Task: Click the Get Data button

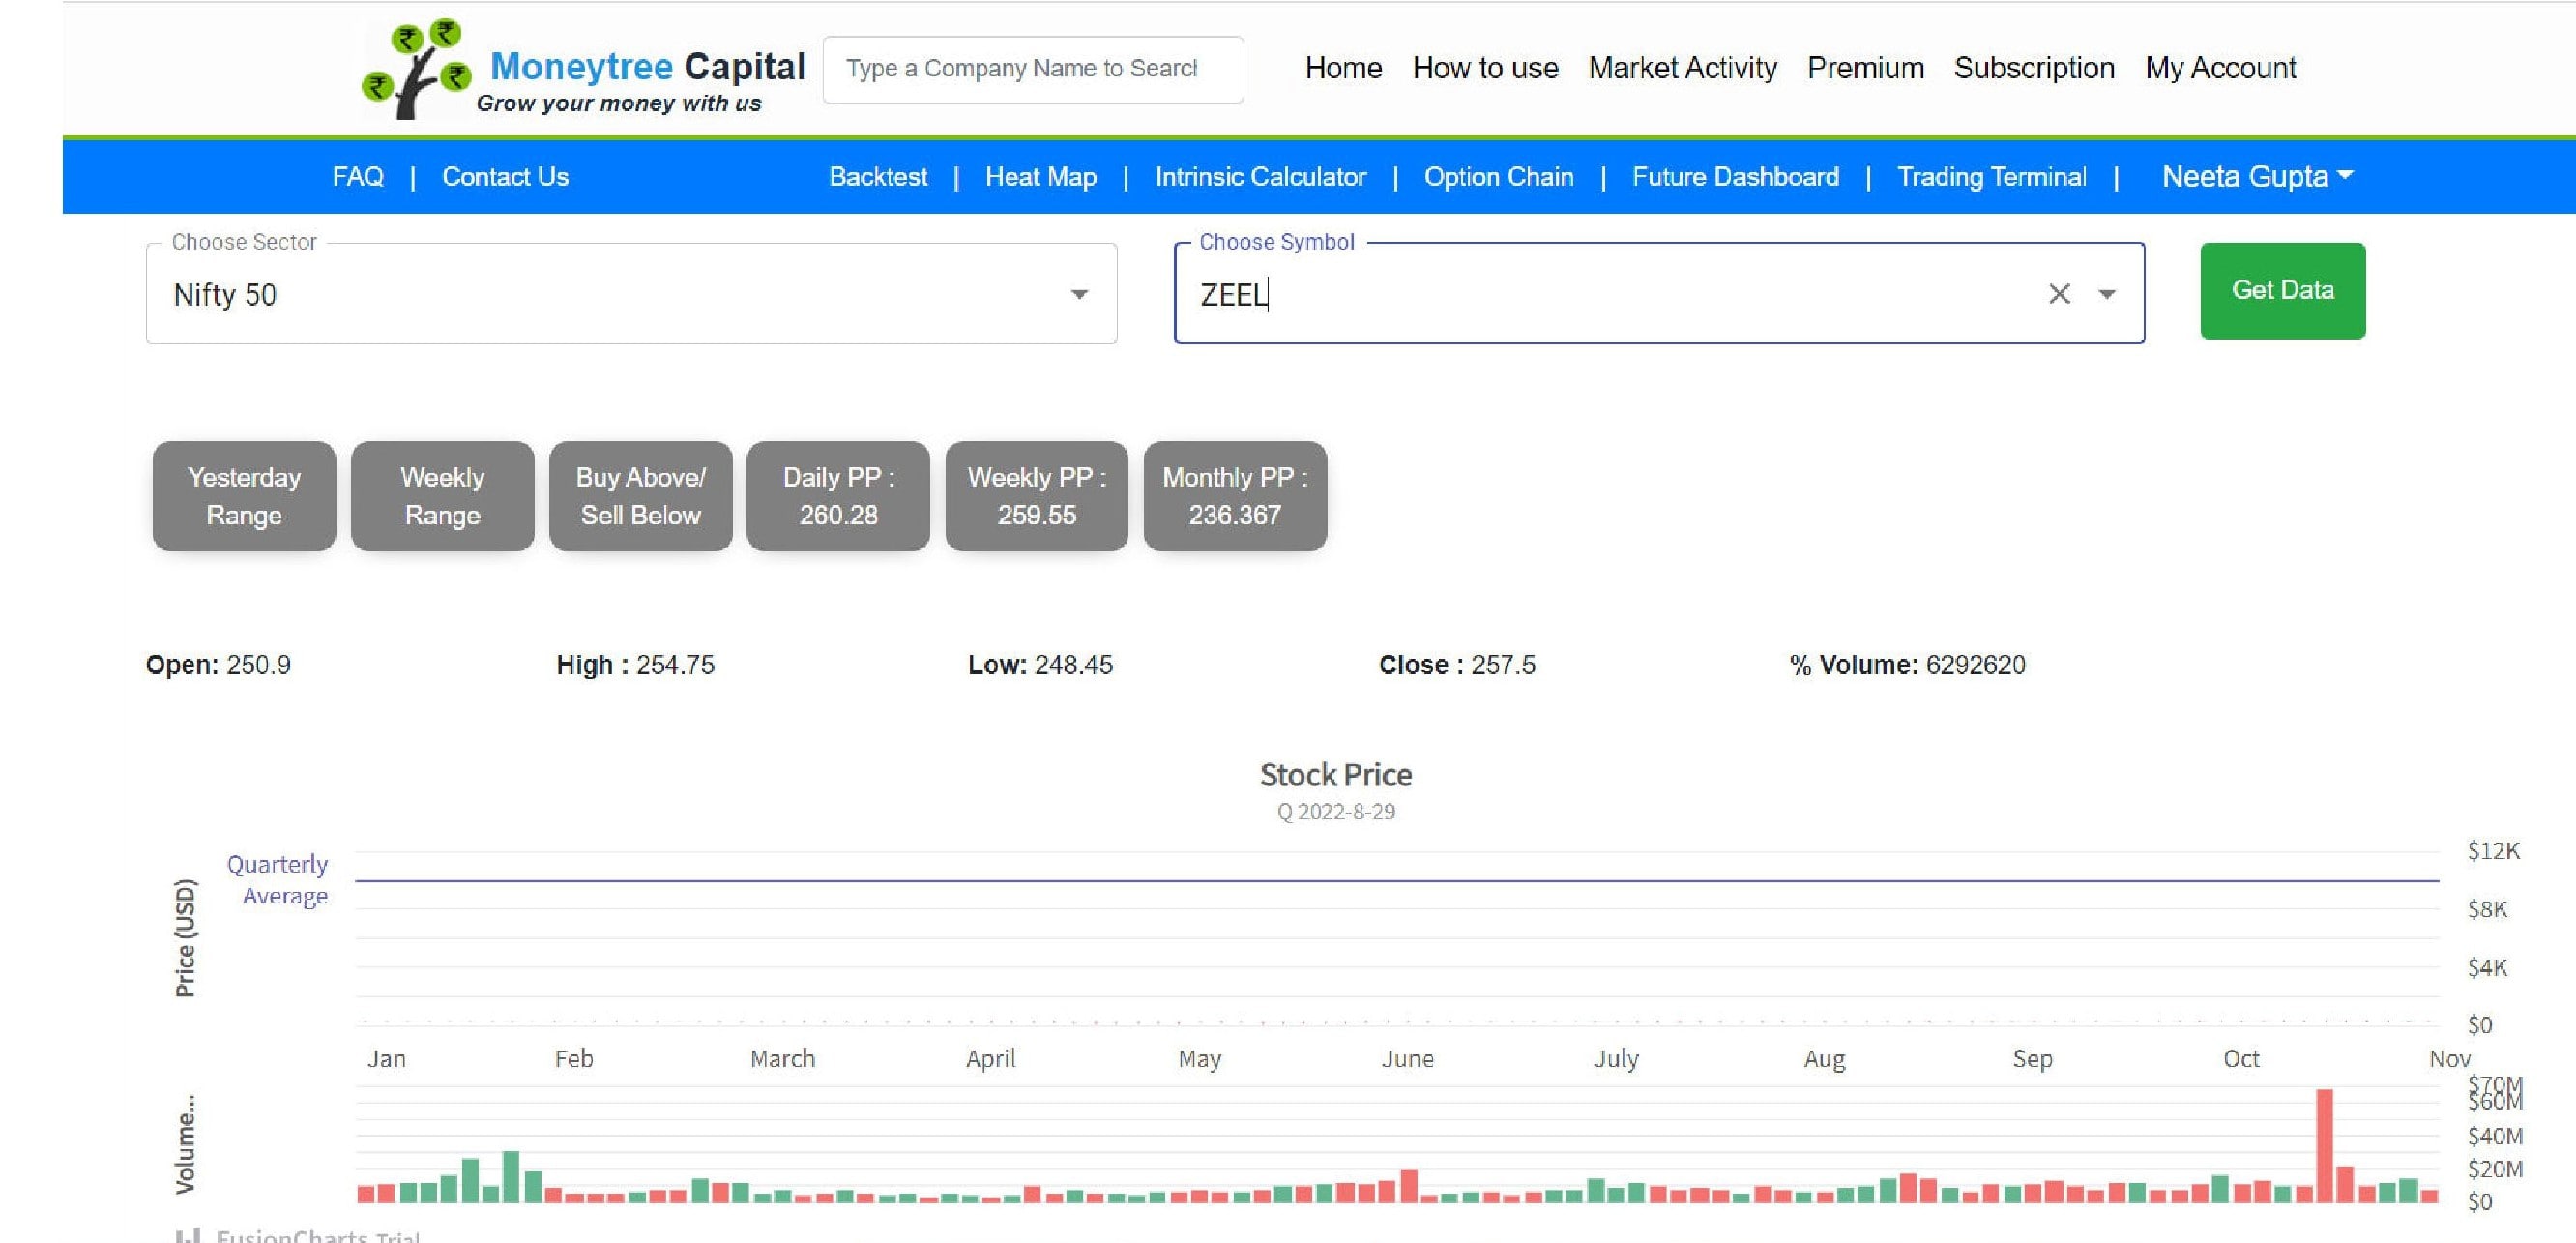Action: (x=2282, y=290)
